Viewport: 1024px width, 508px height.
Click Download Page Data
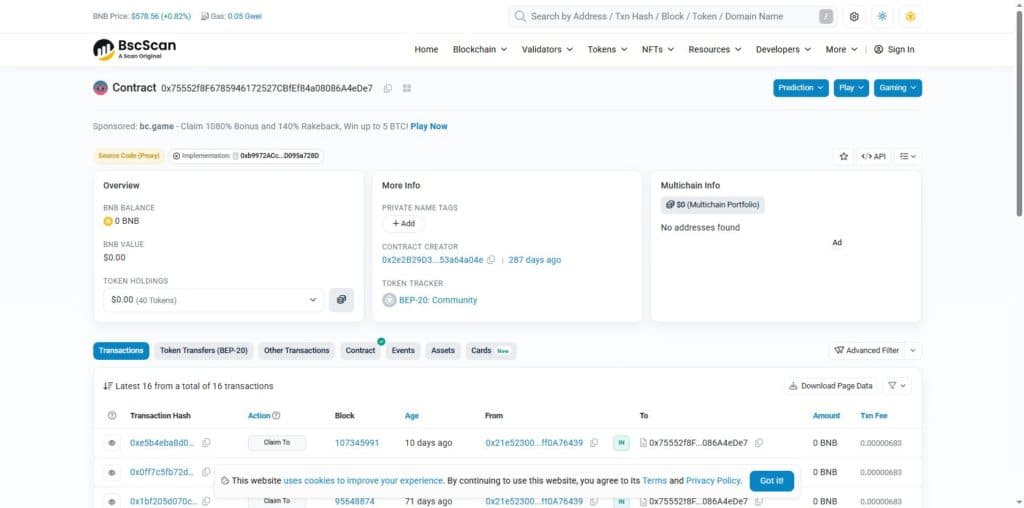(x=830, y=386)
